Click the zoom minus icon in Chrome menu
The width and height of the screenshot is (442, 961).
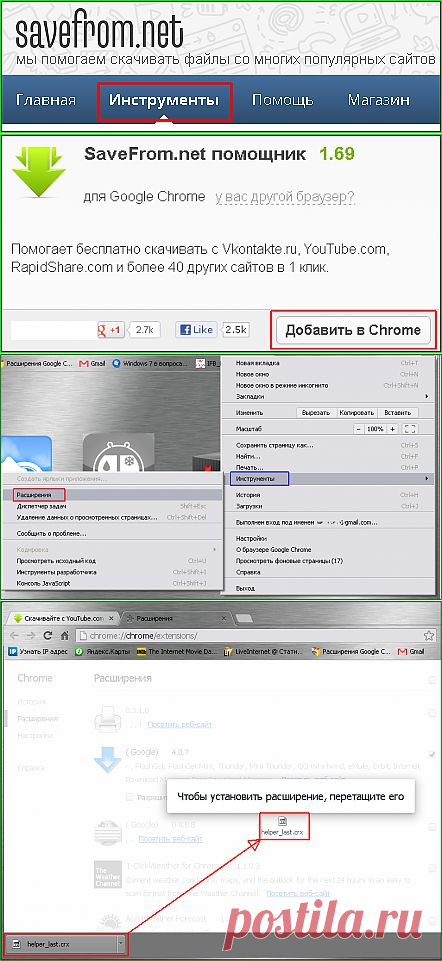coord(358,428)
